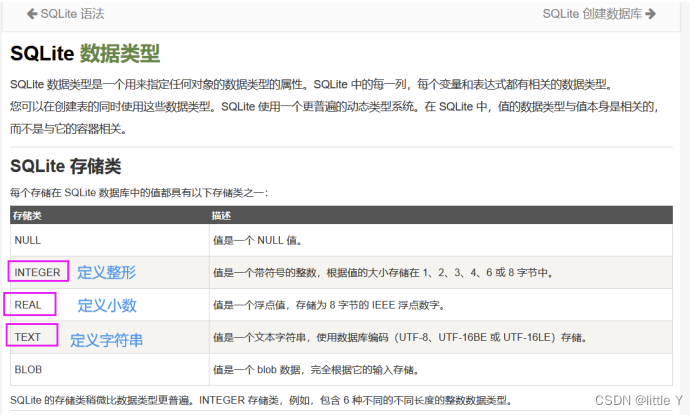The image size is (698, 415).
Task: Click the paragraph starting '您可以在创建表的同时使用'
Action: [334, 118]
